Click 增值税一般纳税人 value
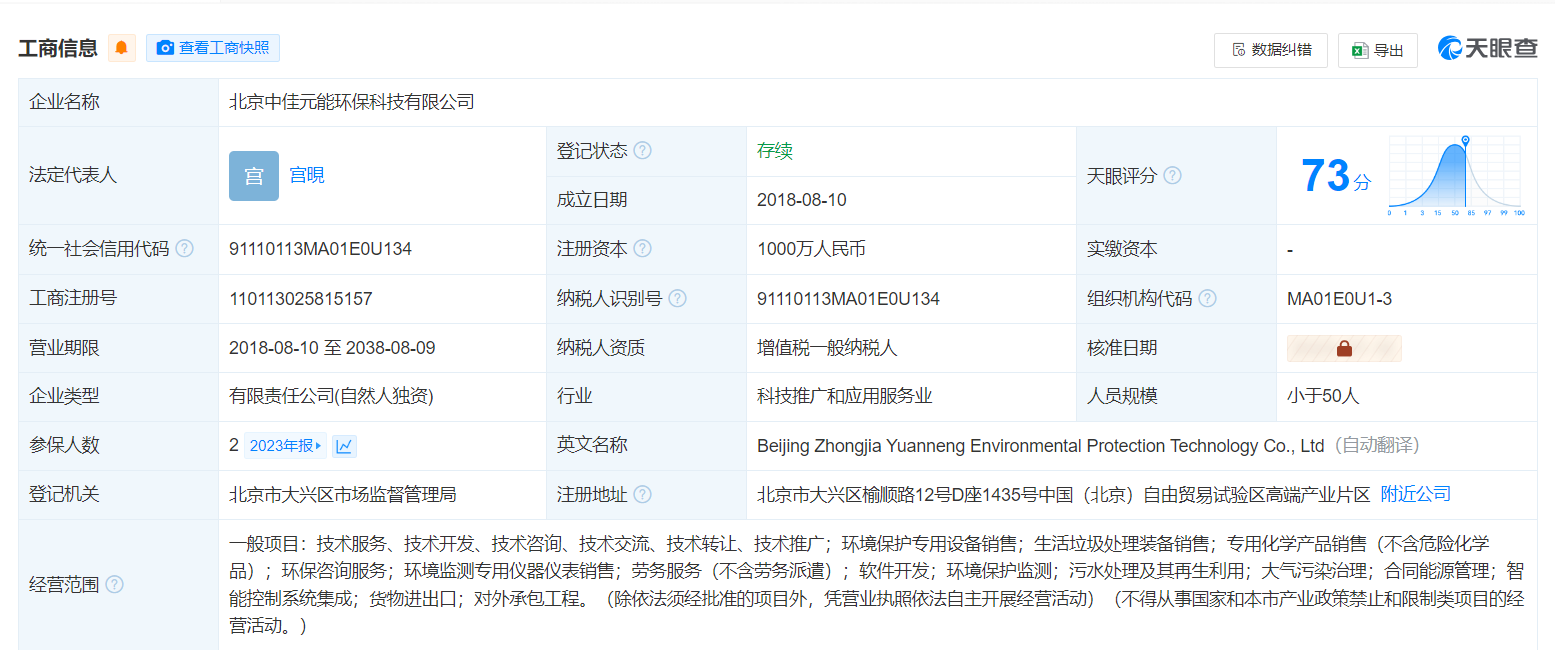This screenshot has width=1555, height=650. tap(827, 348)
